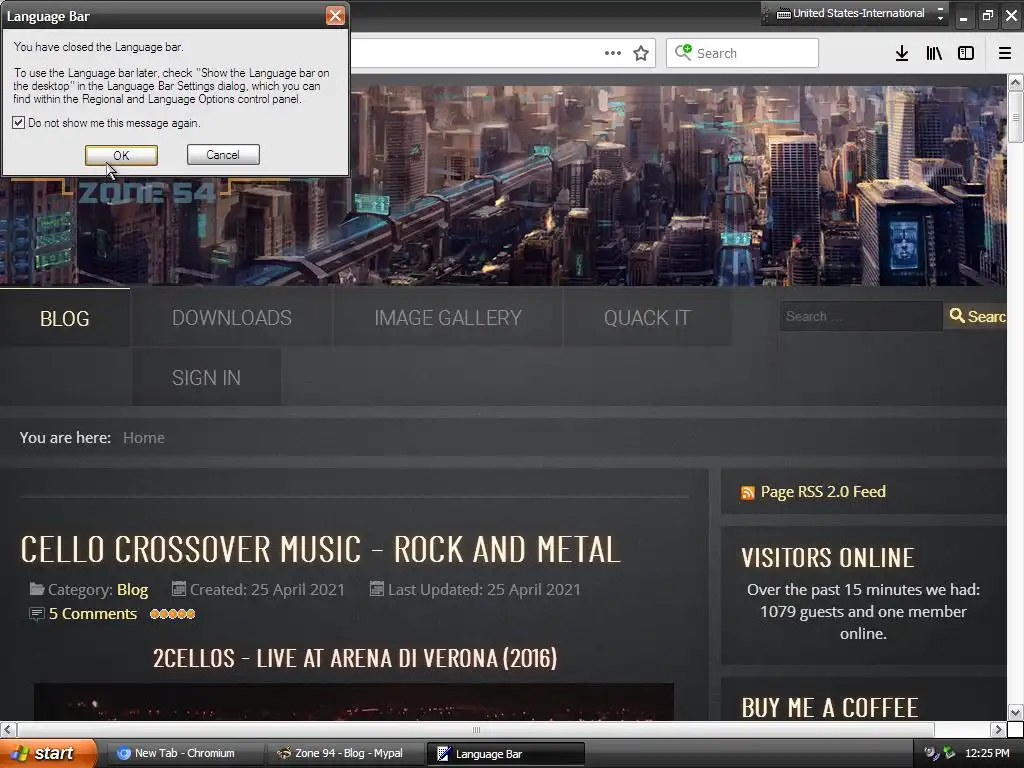This screenshot has height=768, width=1024.
Task: Click Cancel in Language Bar dialog
Action: [x=223, y=155]
